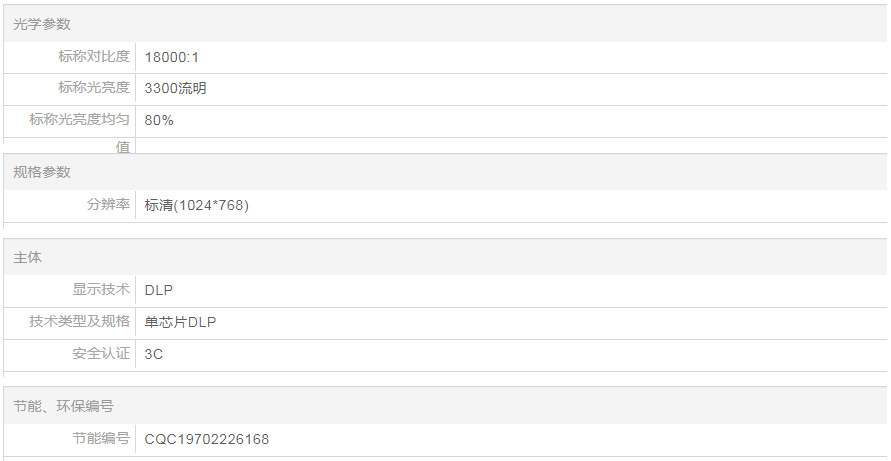Click the 3300流明 brightness value
891x461 pixels.
176,88
